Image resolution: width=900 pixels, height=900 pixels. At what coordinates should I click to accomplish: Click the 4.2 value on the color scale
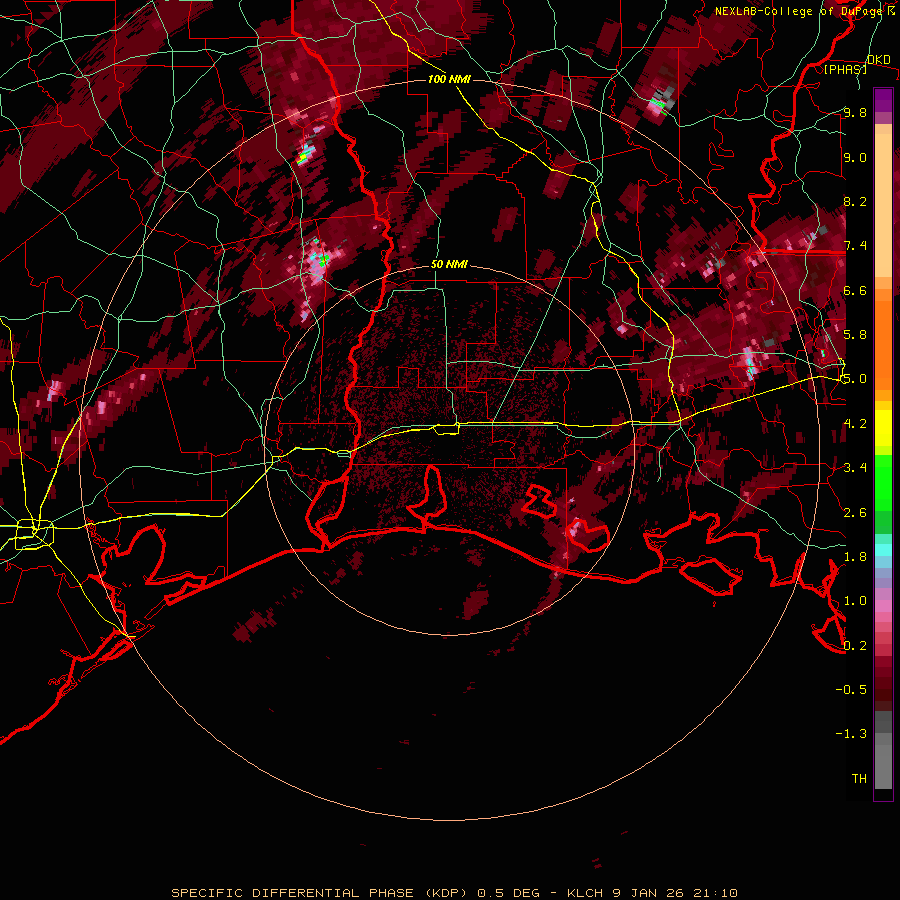[855, 423]
